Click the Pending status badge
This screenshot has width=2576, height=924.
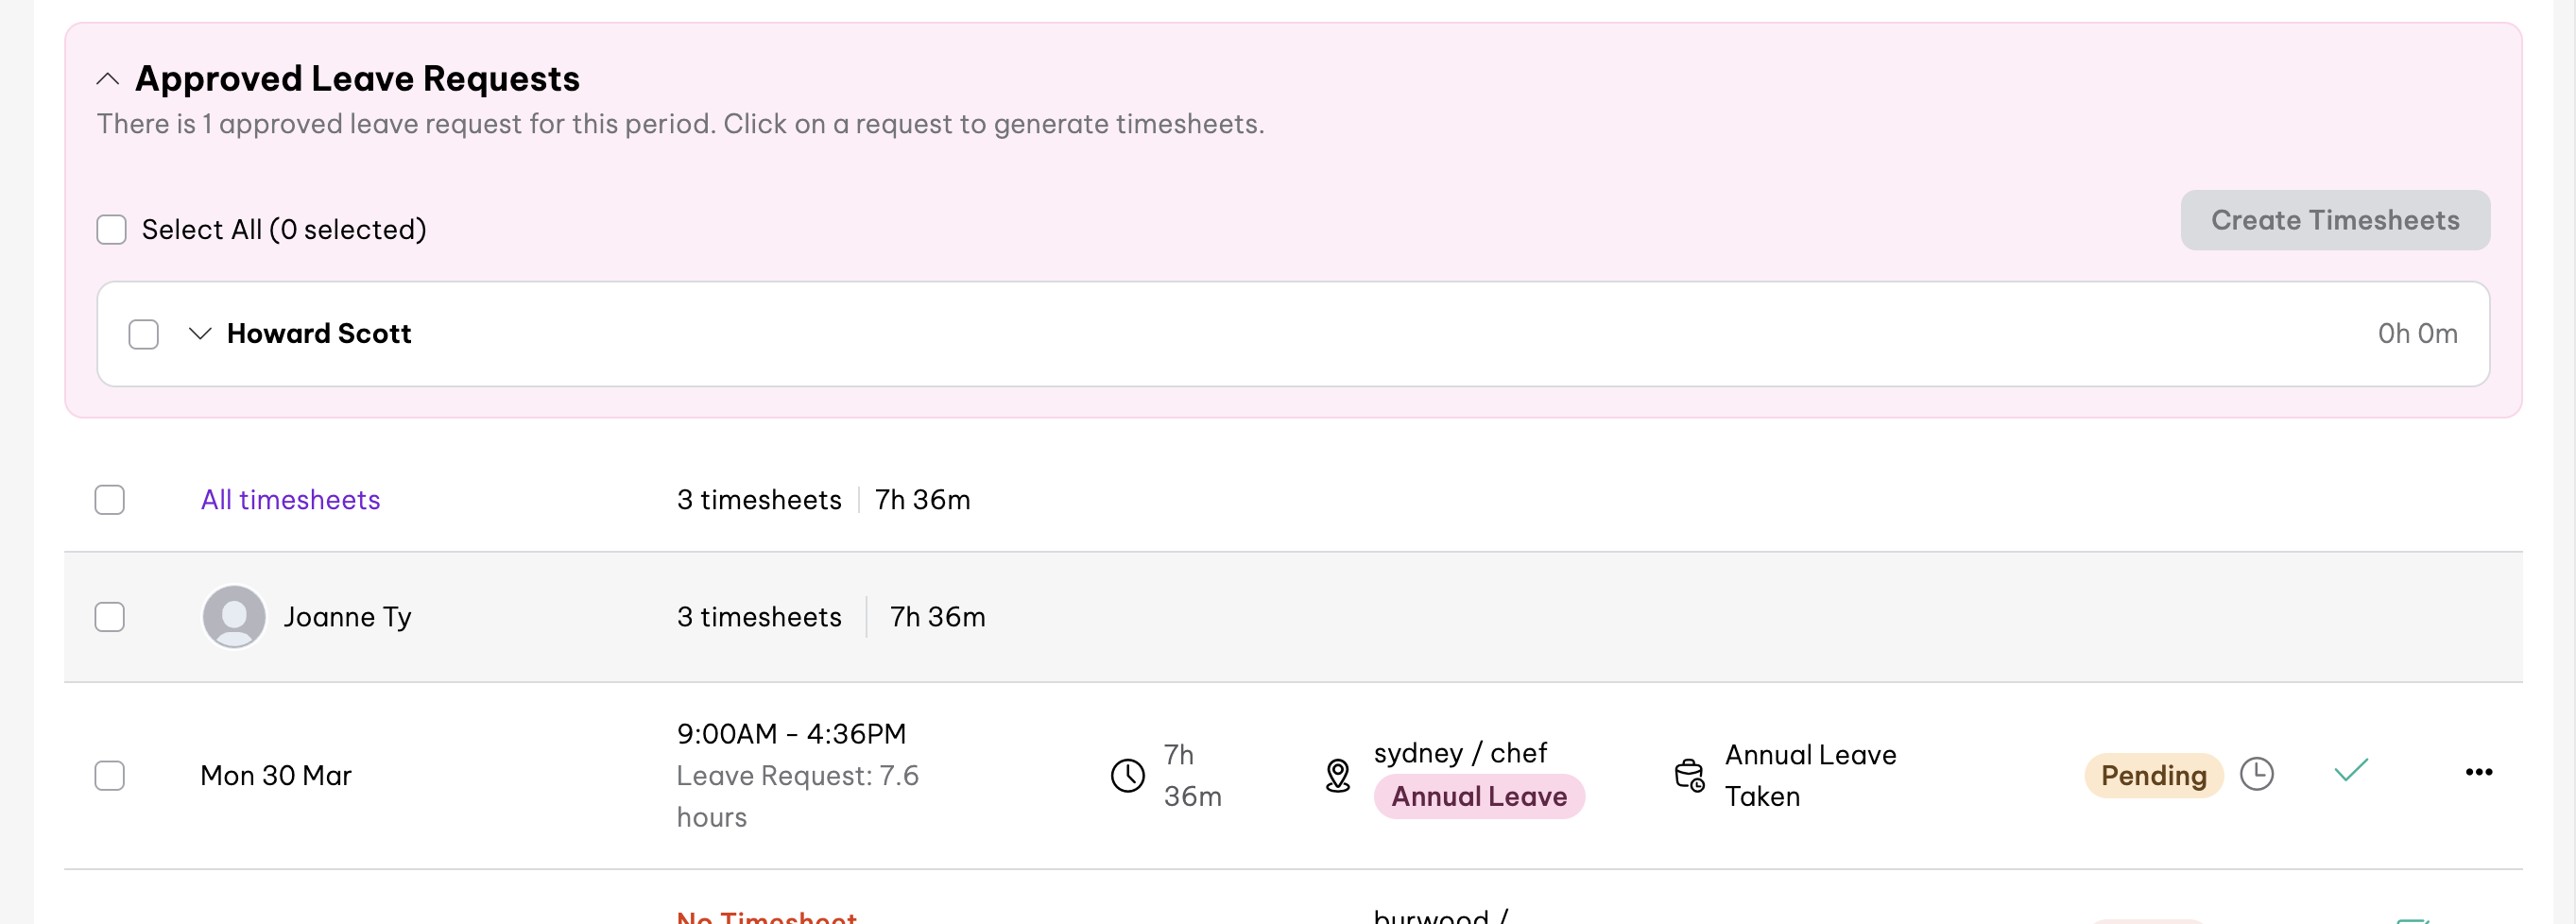click(x=2153, y=776)
